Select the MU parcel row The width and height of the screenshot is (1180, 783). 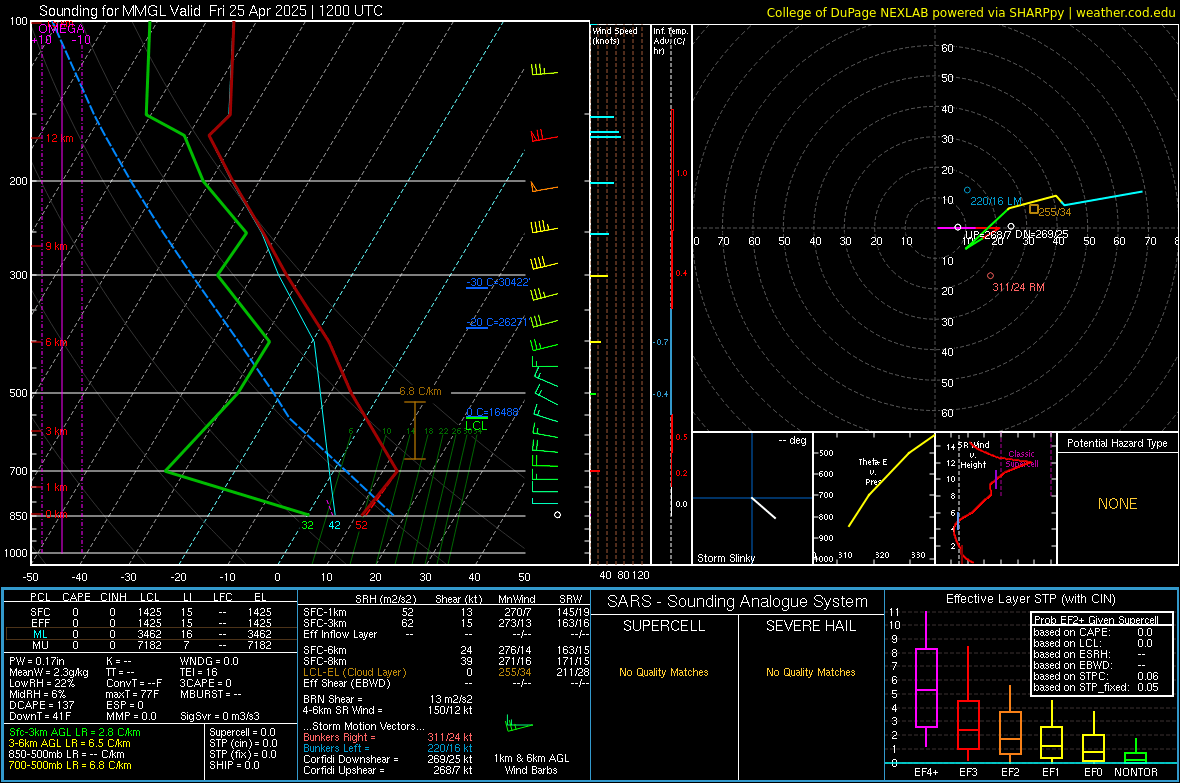click(151, 645)
